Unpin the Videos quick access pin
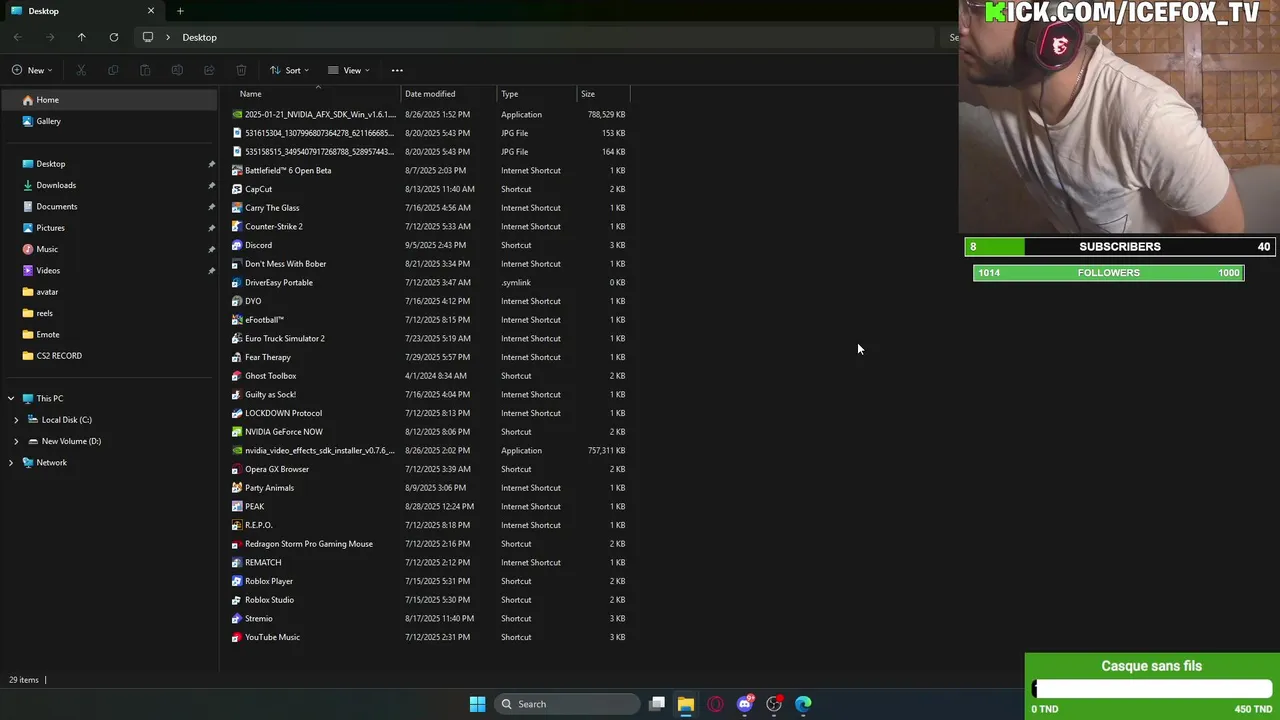This screenshot has height=720, width=1280. click(x=211, y=271)
